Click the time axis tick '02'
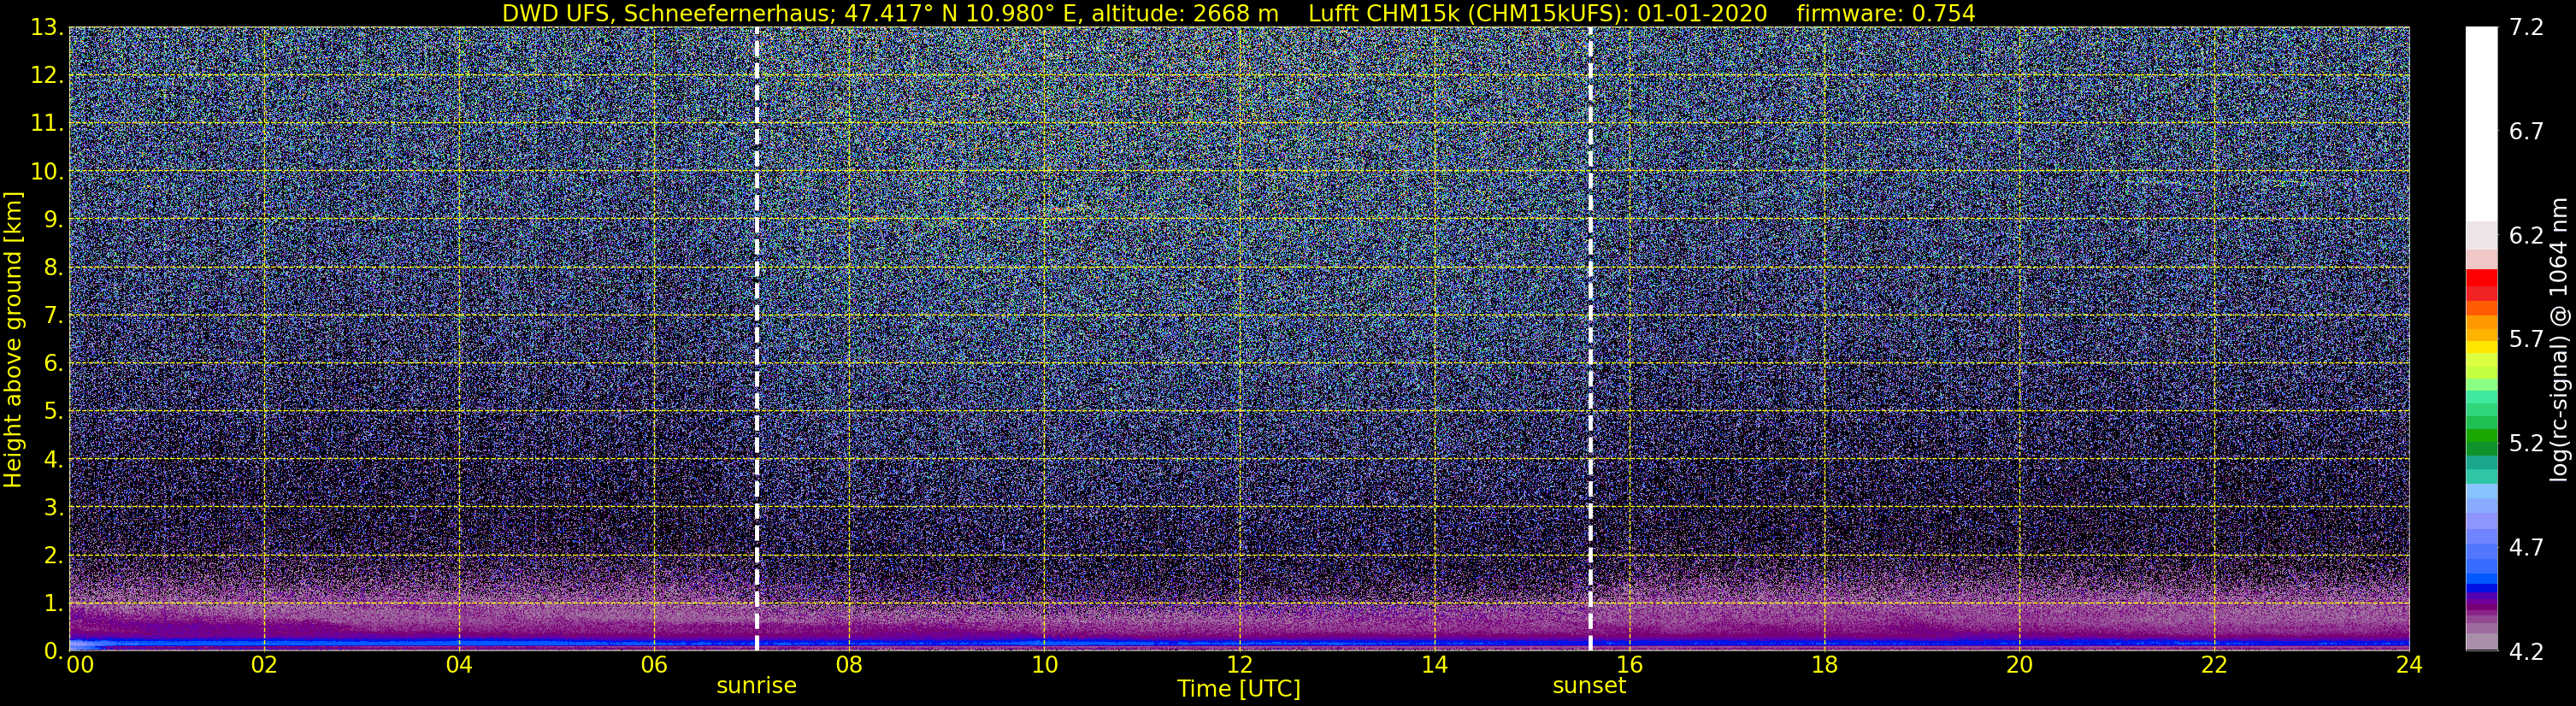Image resolution: width=2576 pixels, height=706 pixels. coord(264,665)
